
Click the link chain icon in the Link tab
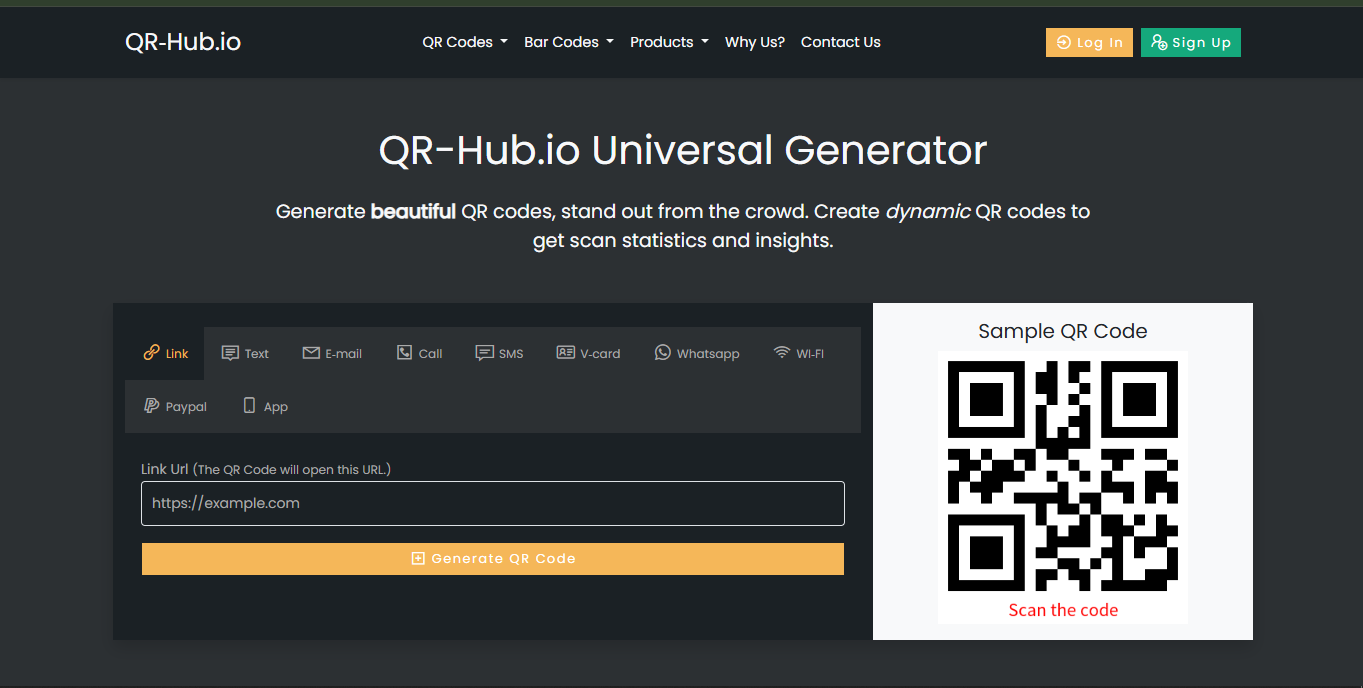[151, 353]
